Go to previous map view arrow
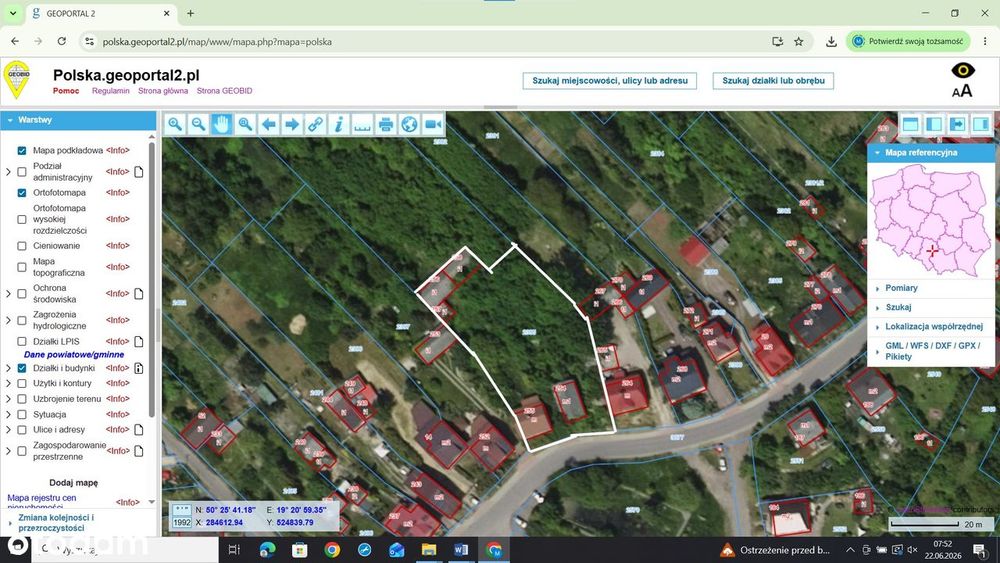Screen dimensions: 1000x563 coord(268,124)
